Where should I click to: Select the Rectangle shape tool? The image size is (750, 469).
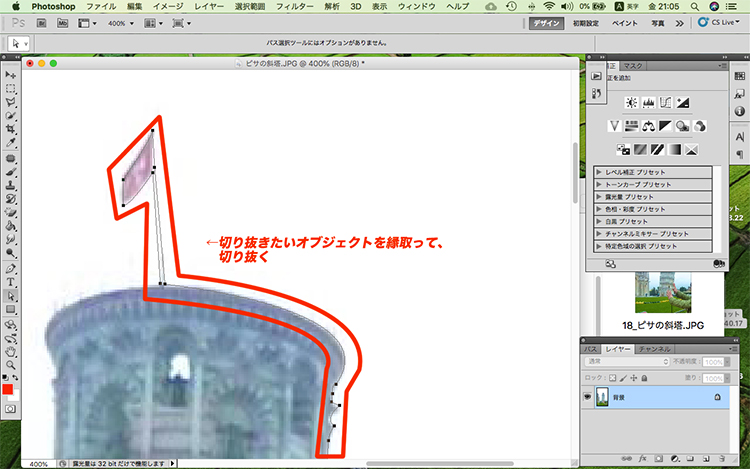point(11,310)
